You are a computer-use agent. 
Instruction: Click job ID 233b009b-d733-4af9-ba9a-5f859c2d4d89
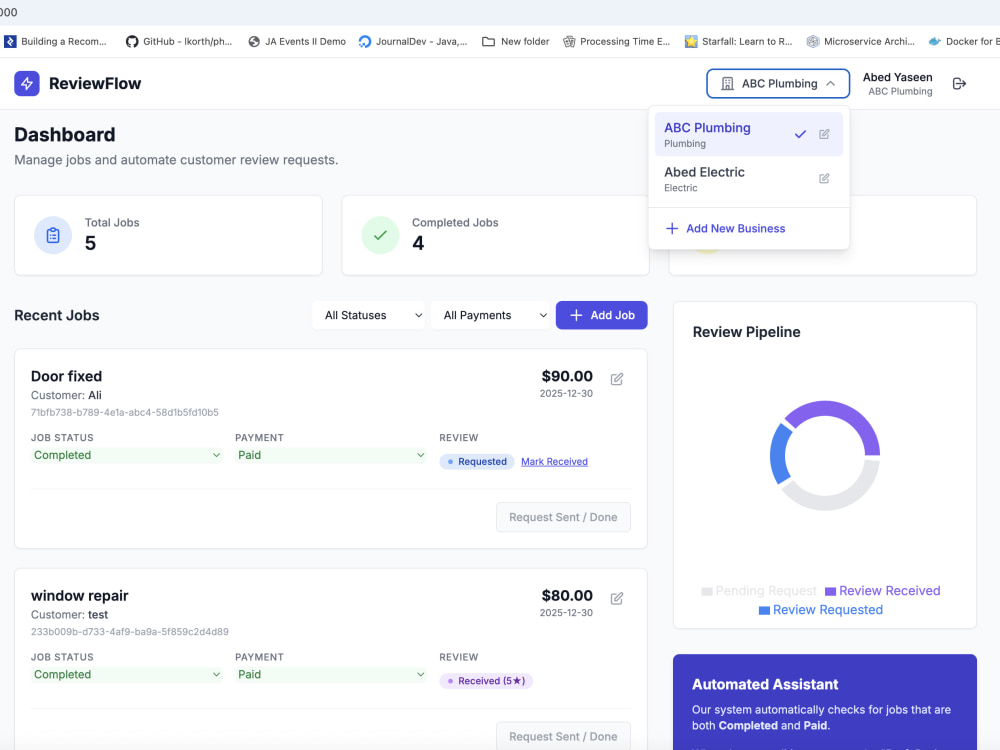[x=129, y=632]
